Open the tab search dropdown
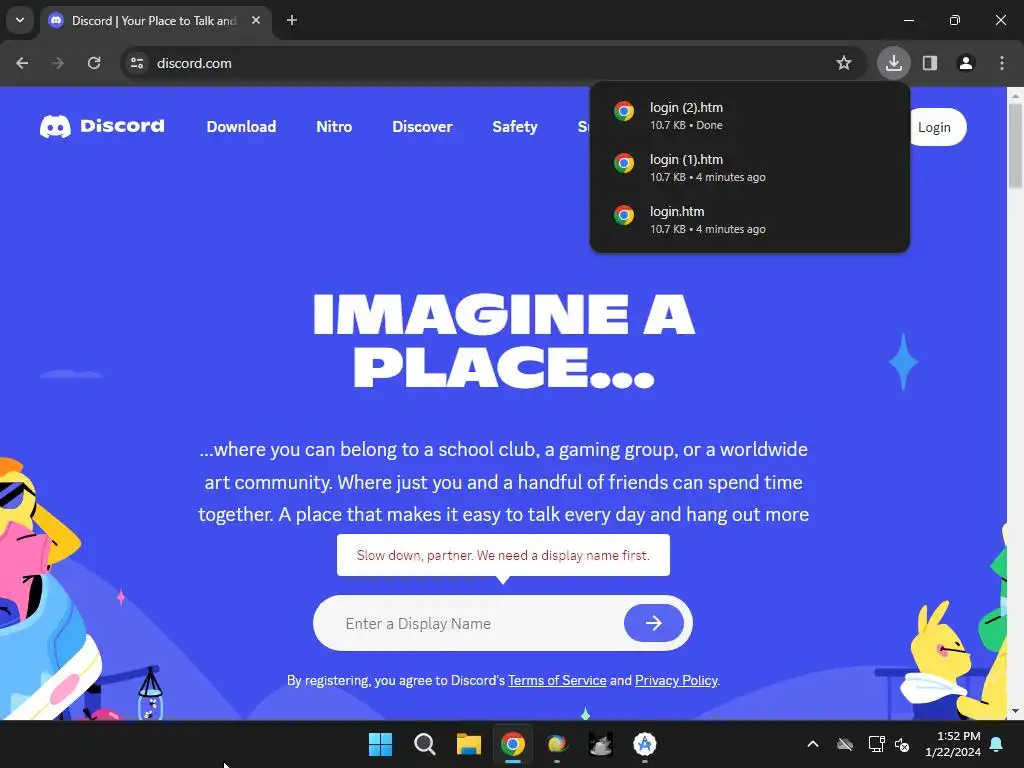Viewport: 1024px width, 768px height. click(20, 20)
